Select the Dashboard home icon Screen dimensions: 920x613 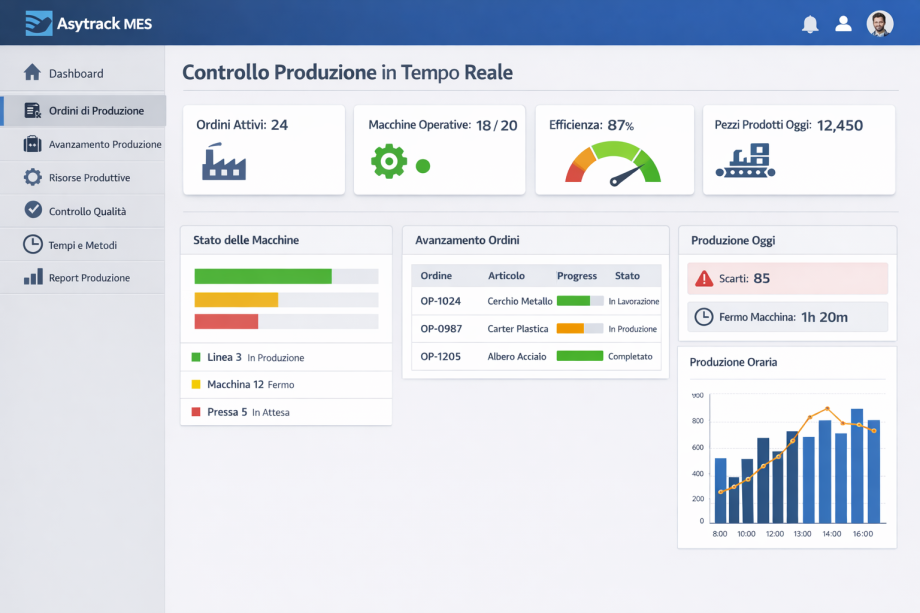click(x=32, y=73)
